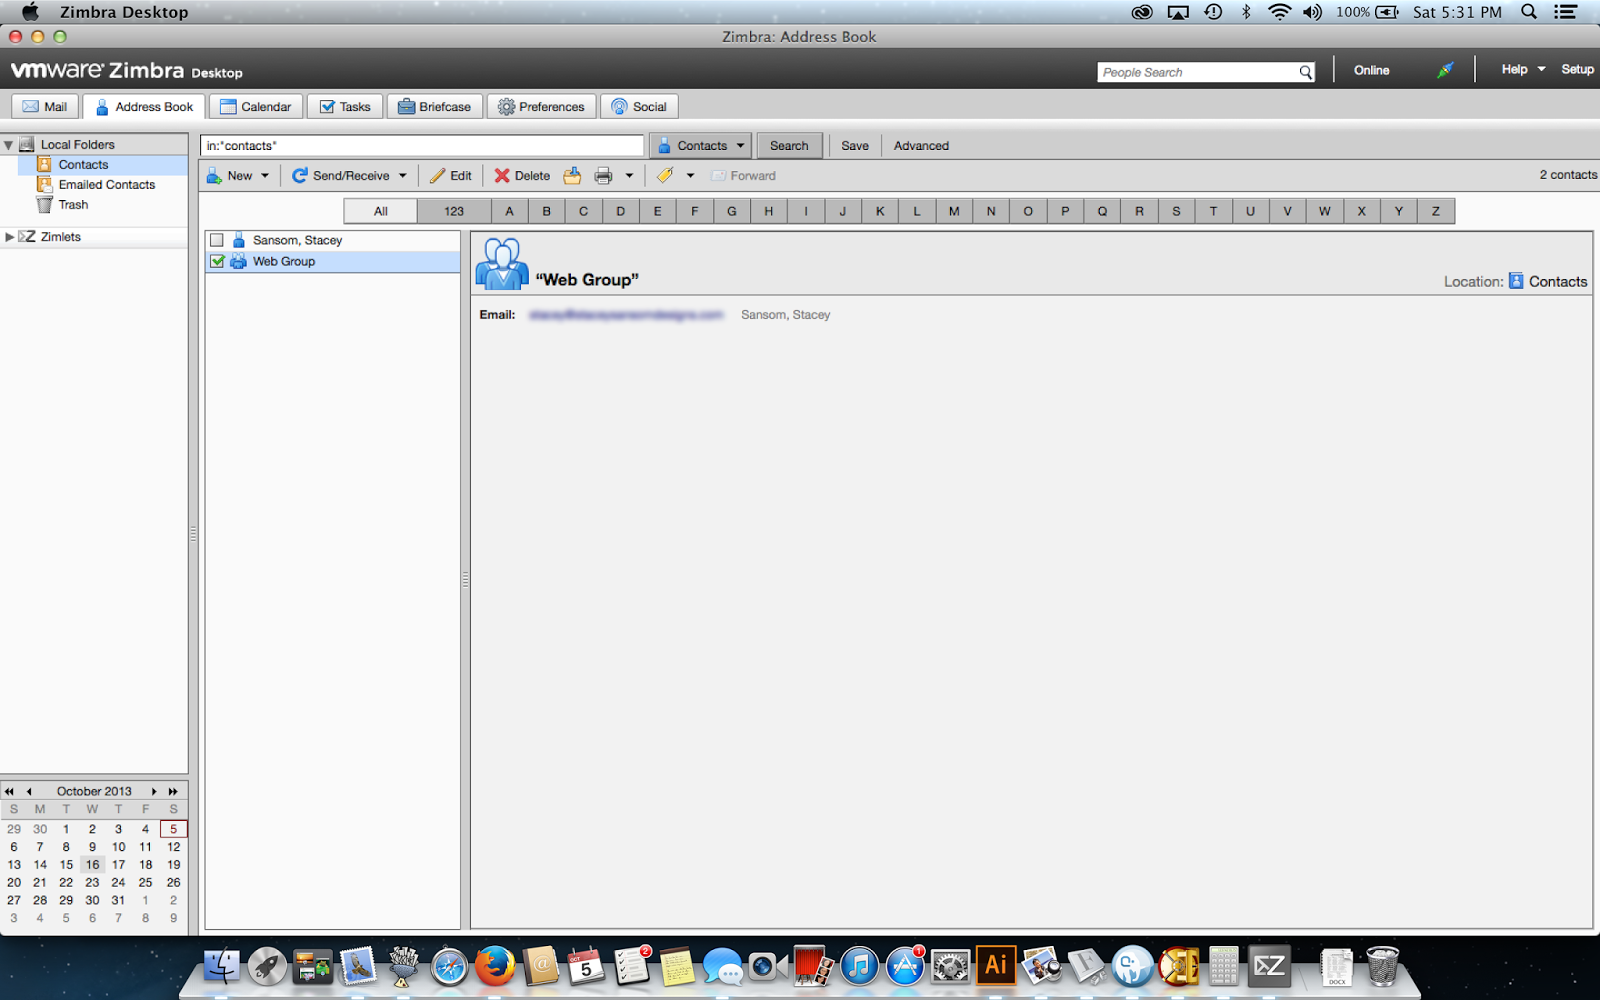1600x1000 pixels.
Task: Switch to the Calendar tab
Action: pyautogui.click(x=256, y=107)
